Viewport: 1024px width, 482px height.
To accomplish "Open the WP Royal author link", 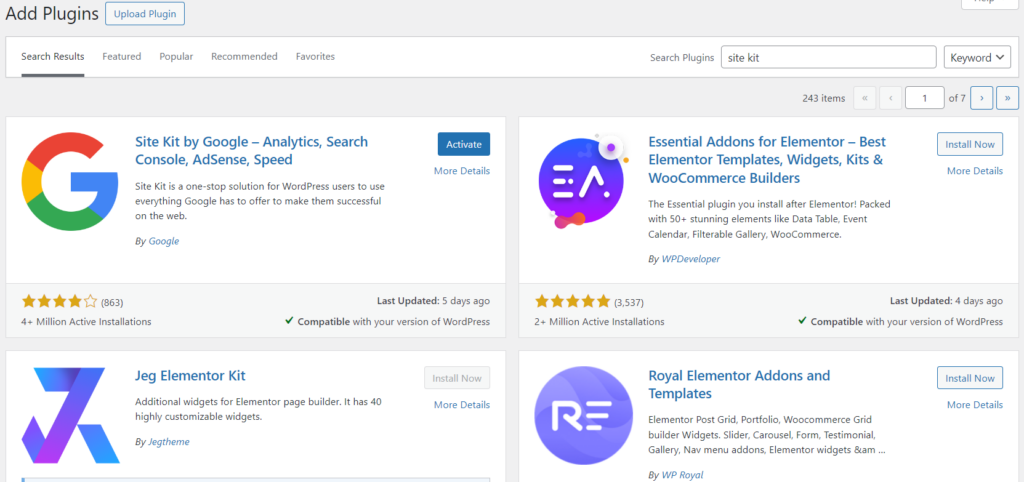I will point(682,475).
